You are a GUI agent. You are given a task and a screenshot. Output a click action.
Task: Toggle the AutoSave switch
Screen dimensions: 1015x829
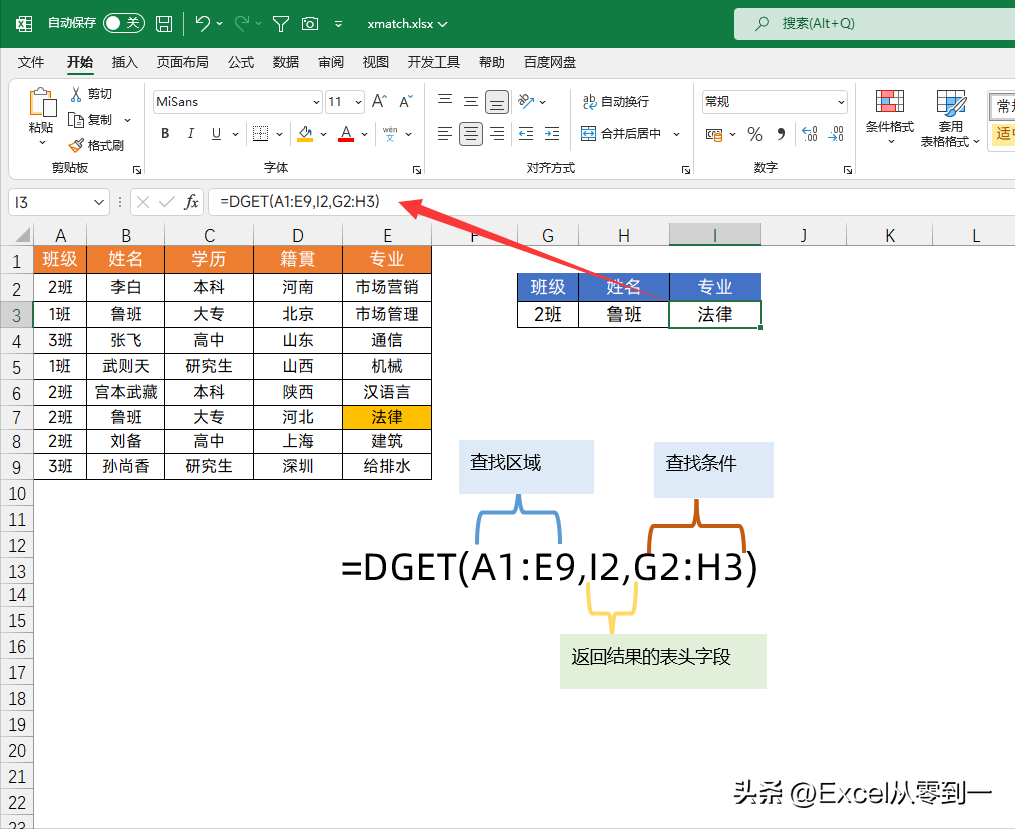[x=123, y=23]
